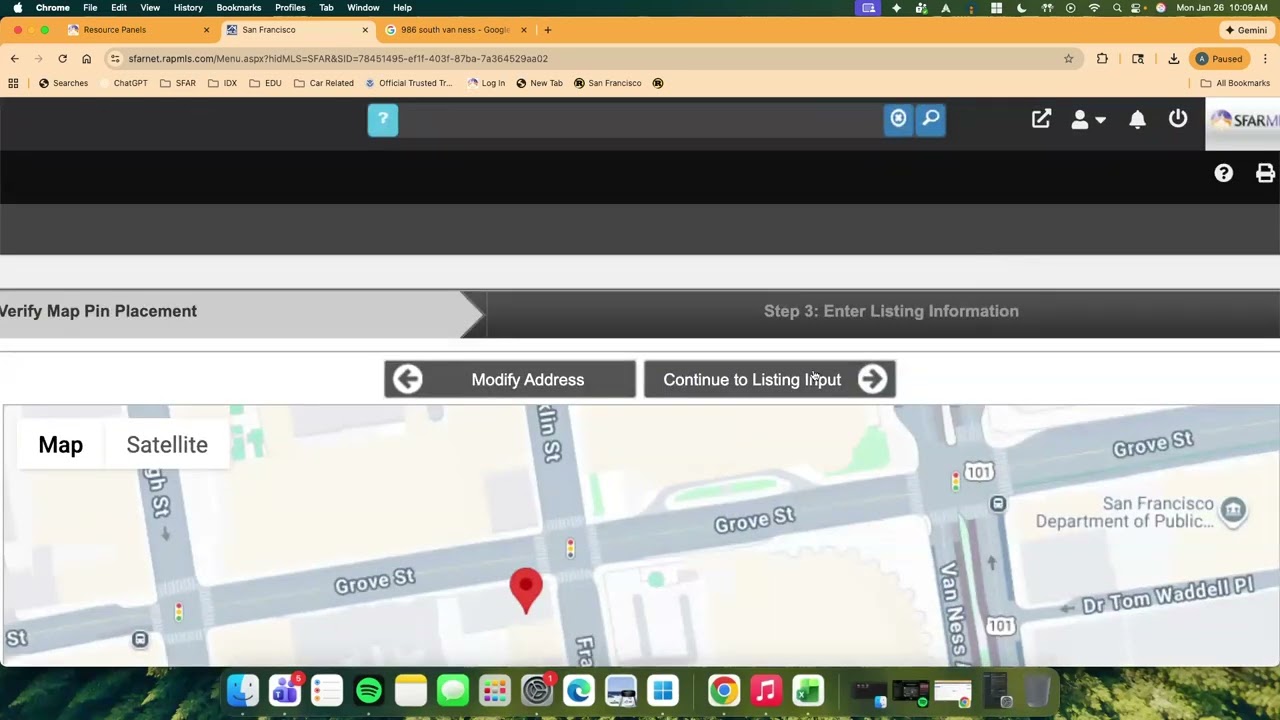Click the help circle icon in black bar
1280x720 pixels.
(x=1223, y=173)
